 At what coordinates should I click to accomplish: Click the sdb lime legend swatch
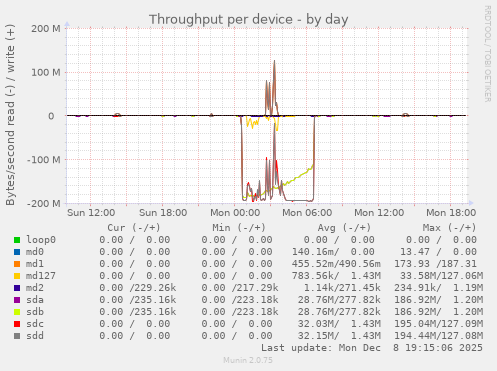coord(17,312)
